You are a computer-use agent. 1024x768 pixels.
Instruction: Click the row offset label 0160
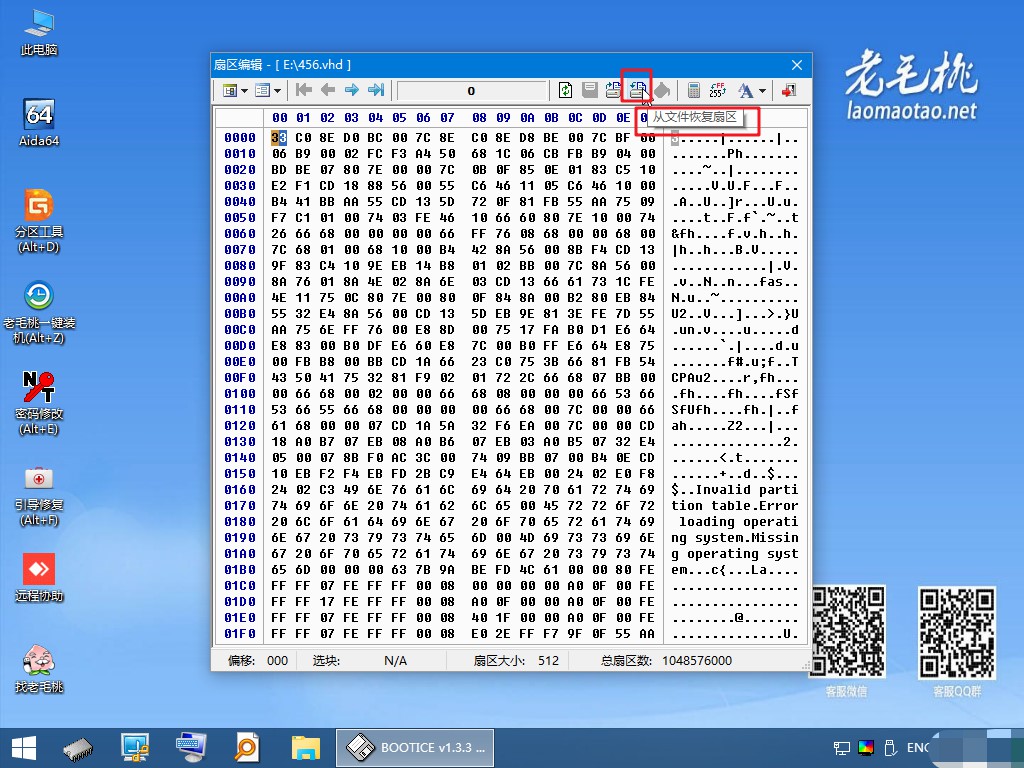(x=240, y=490)
